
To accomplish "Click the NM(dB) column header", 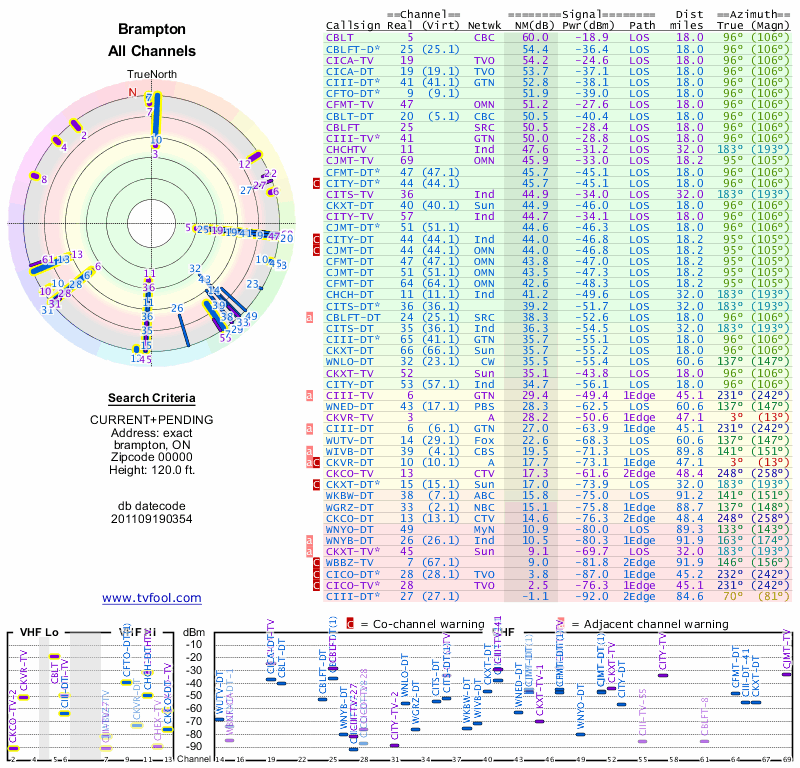I will (x=535, y=26).
